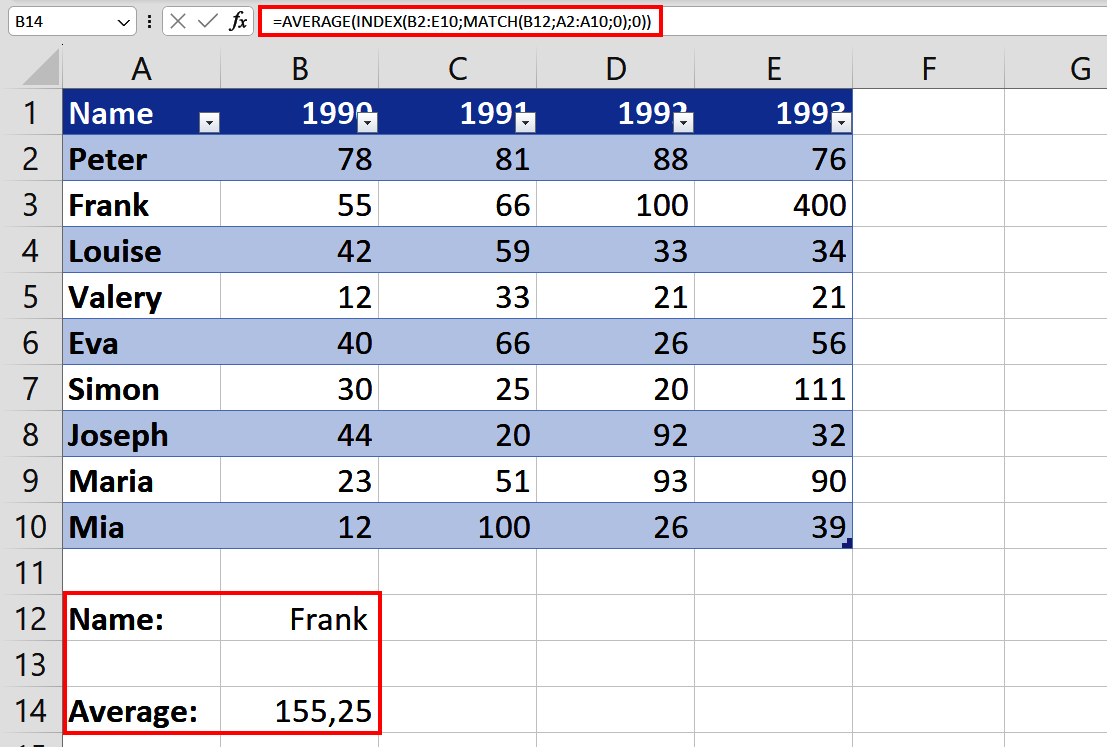Click the table resize handle at cell E10
Viewport: 1107px width, 747px height.
click(x=848, y=543)
